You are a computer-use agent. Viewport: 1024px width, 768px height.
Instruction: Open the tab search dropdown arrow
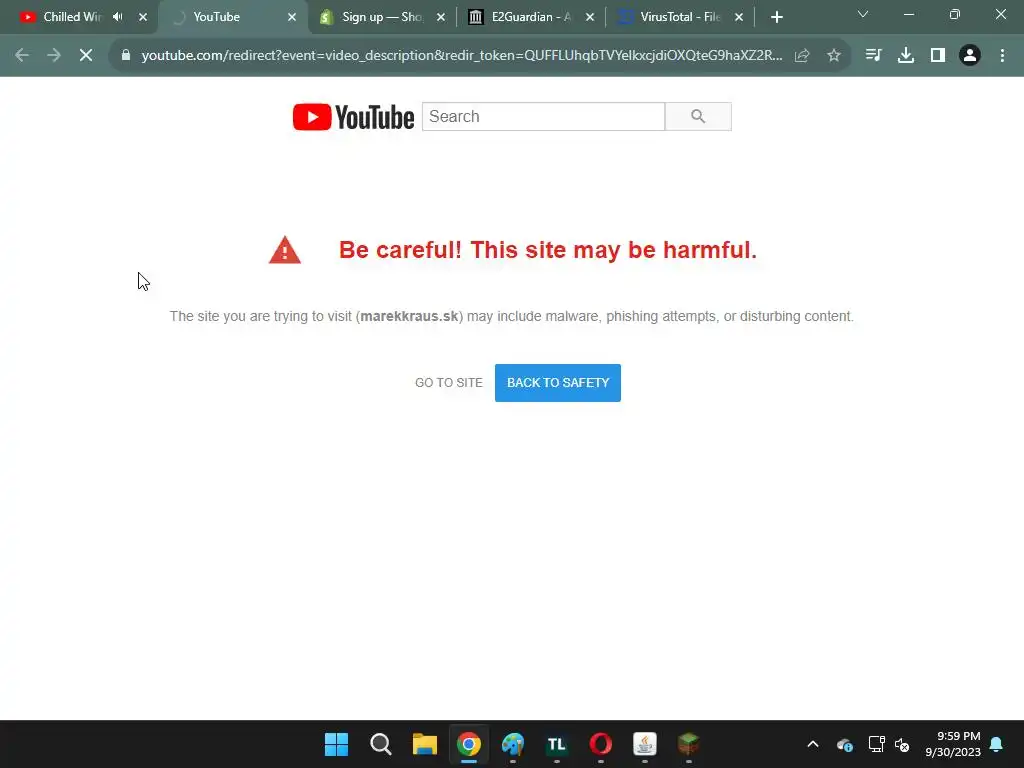click(x=863, y=14)
